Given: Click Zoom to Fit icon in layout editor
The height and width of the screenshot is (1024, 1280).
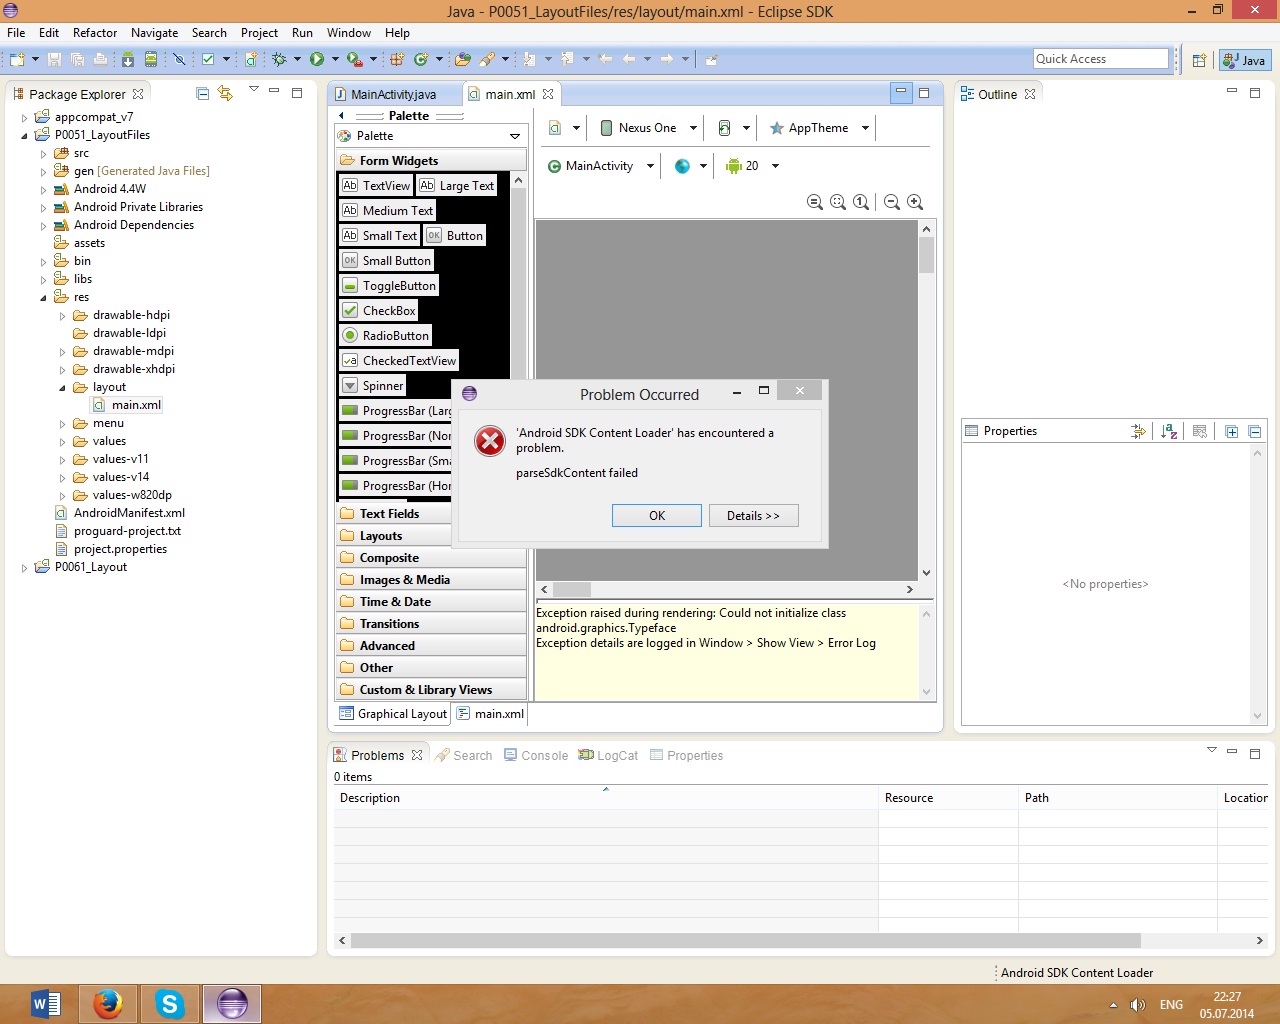Looking at the screenshot, I should pos(838,202).
